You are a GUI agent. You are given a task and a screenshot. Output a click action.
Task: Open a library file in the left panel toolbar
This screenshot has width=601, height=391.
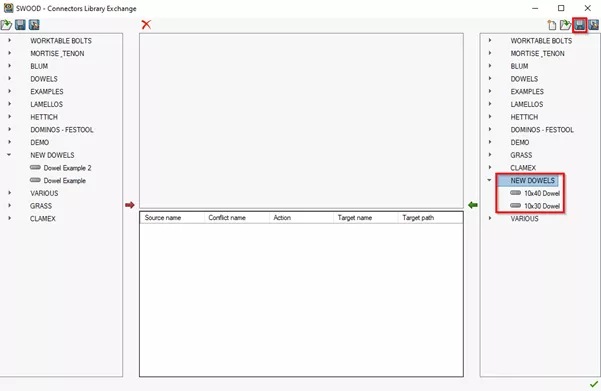[6, 25]
